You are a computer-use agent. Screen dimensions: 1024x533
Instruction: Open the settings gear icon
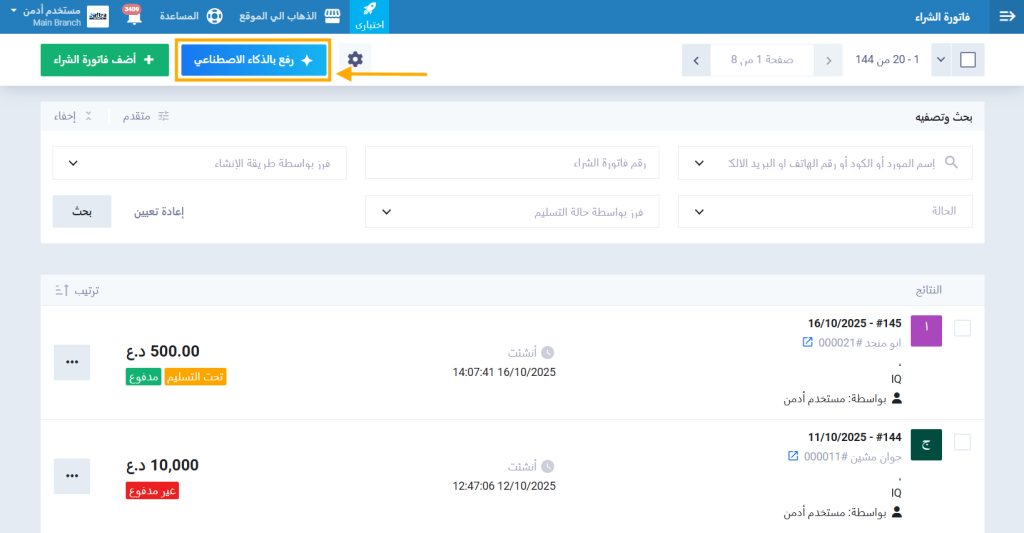pyautogui.click(x=354, y=60)
